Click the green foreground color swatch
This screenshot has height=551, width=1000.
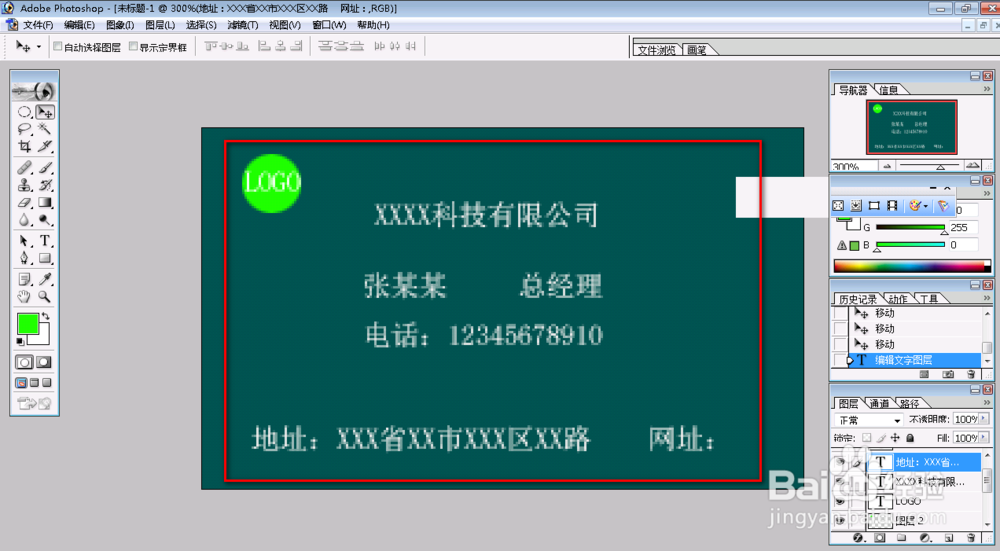click(x=27, y=324)
